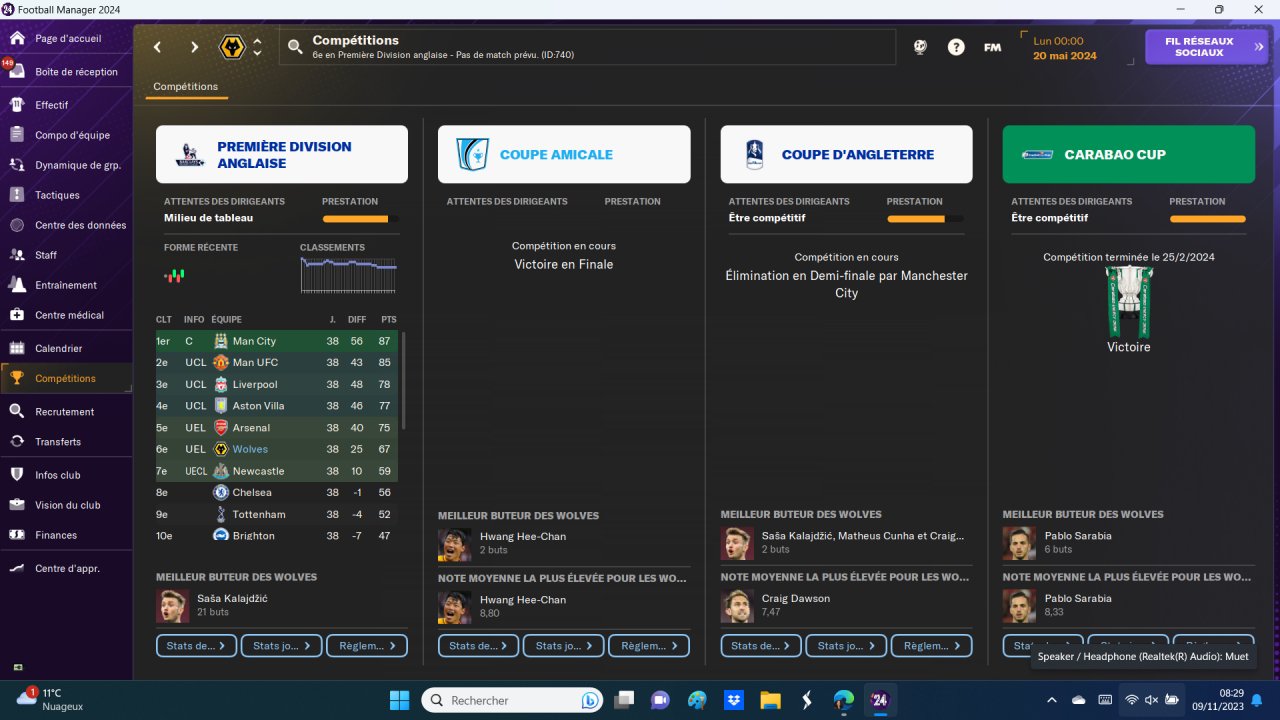Click the Fil Réseaux Sociaux button
This screenshot has width=1280, height=720.
click(x=1206, y=47)
